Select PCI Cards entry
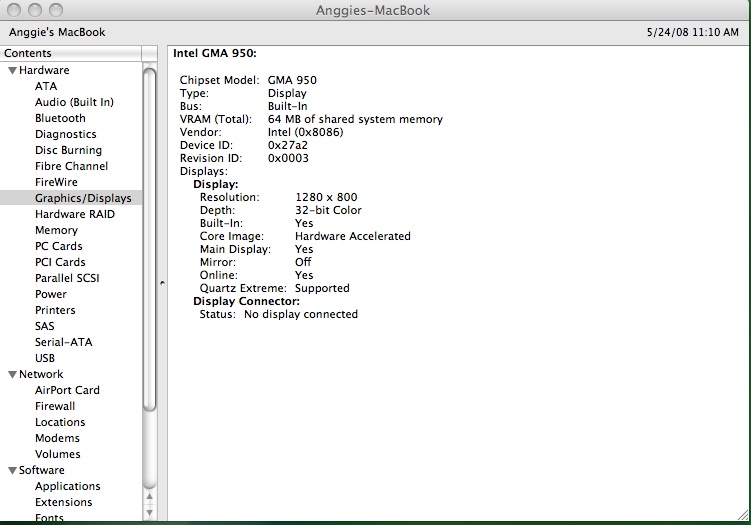 (60, 262)
